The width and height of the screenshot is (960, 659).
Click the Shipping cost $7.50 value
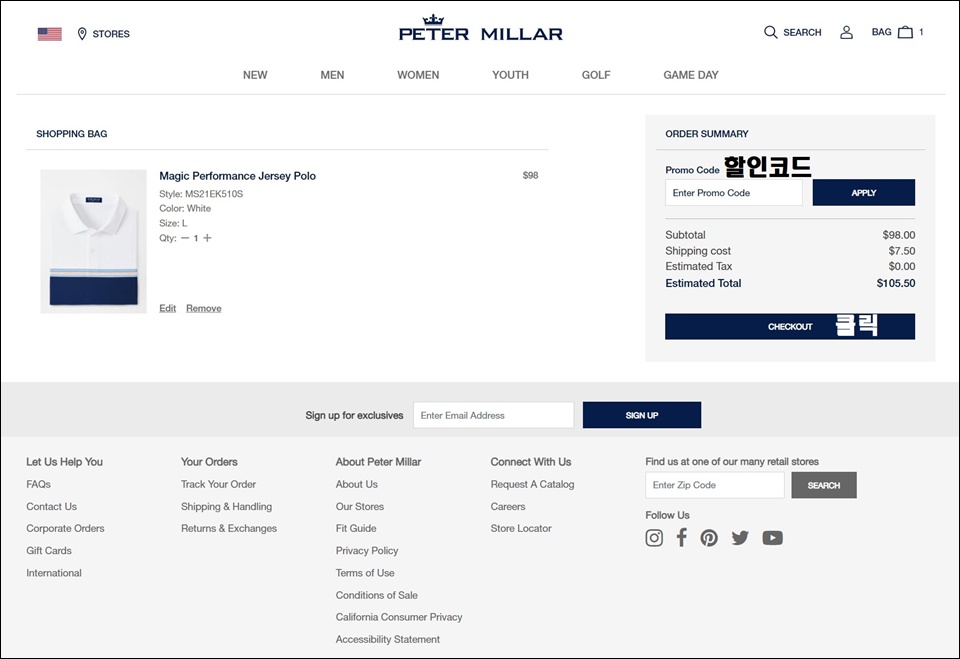902,251
